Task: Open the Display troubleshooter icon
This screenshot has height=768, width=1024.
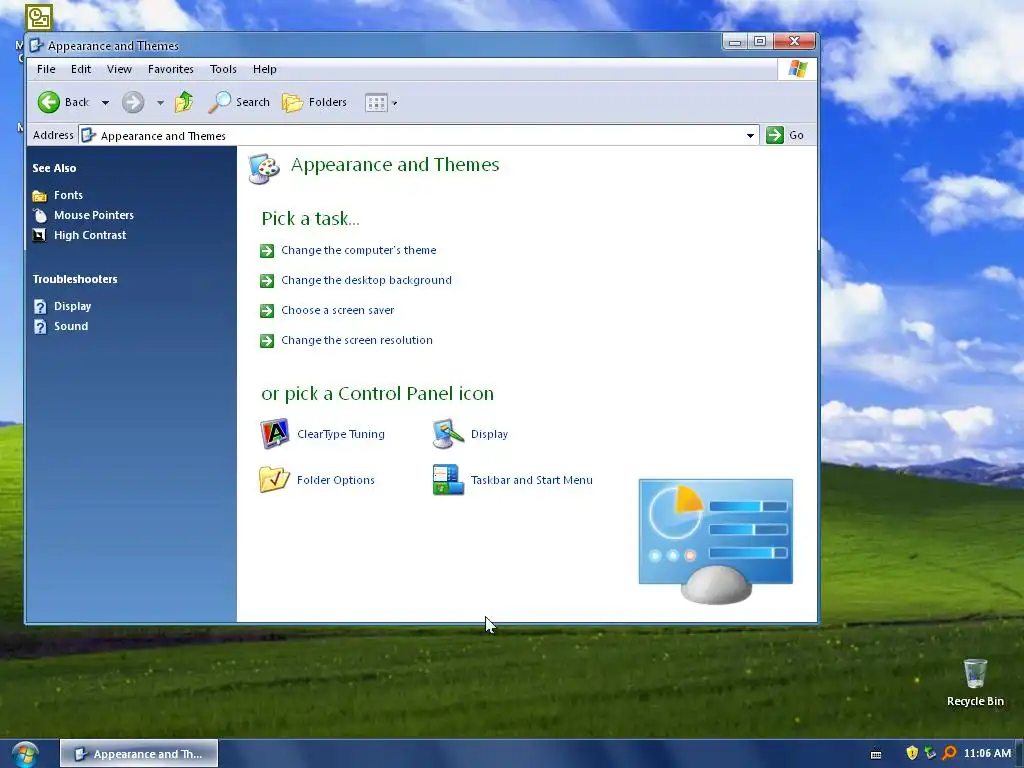Action: tap(40, 306)
